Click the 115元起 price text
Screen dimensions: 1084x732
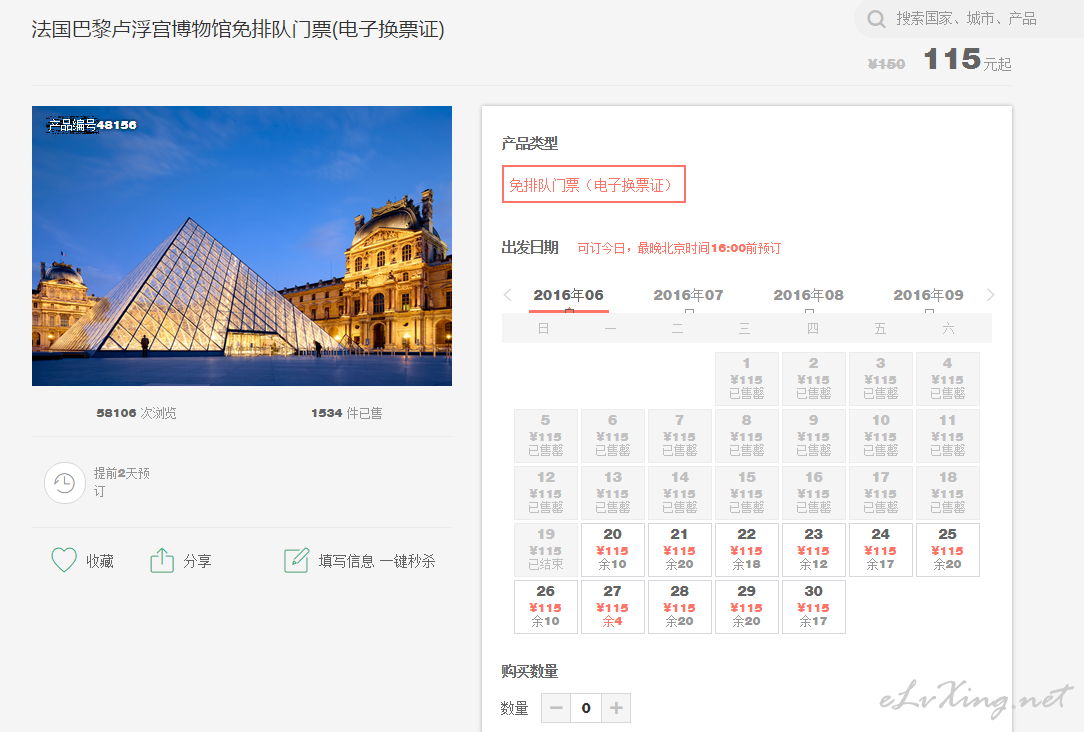coord(967,60)
